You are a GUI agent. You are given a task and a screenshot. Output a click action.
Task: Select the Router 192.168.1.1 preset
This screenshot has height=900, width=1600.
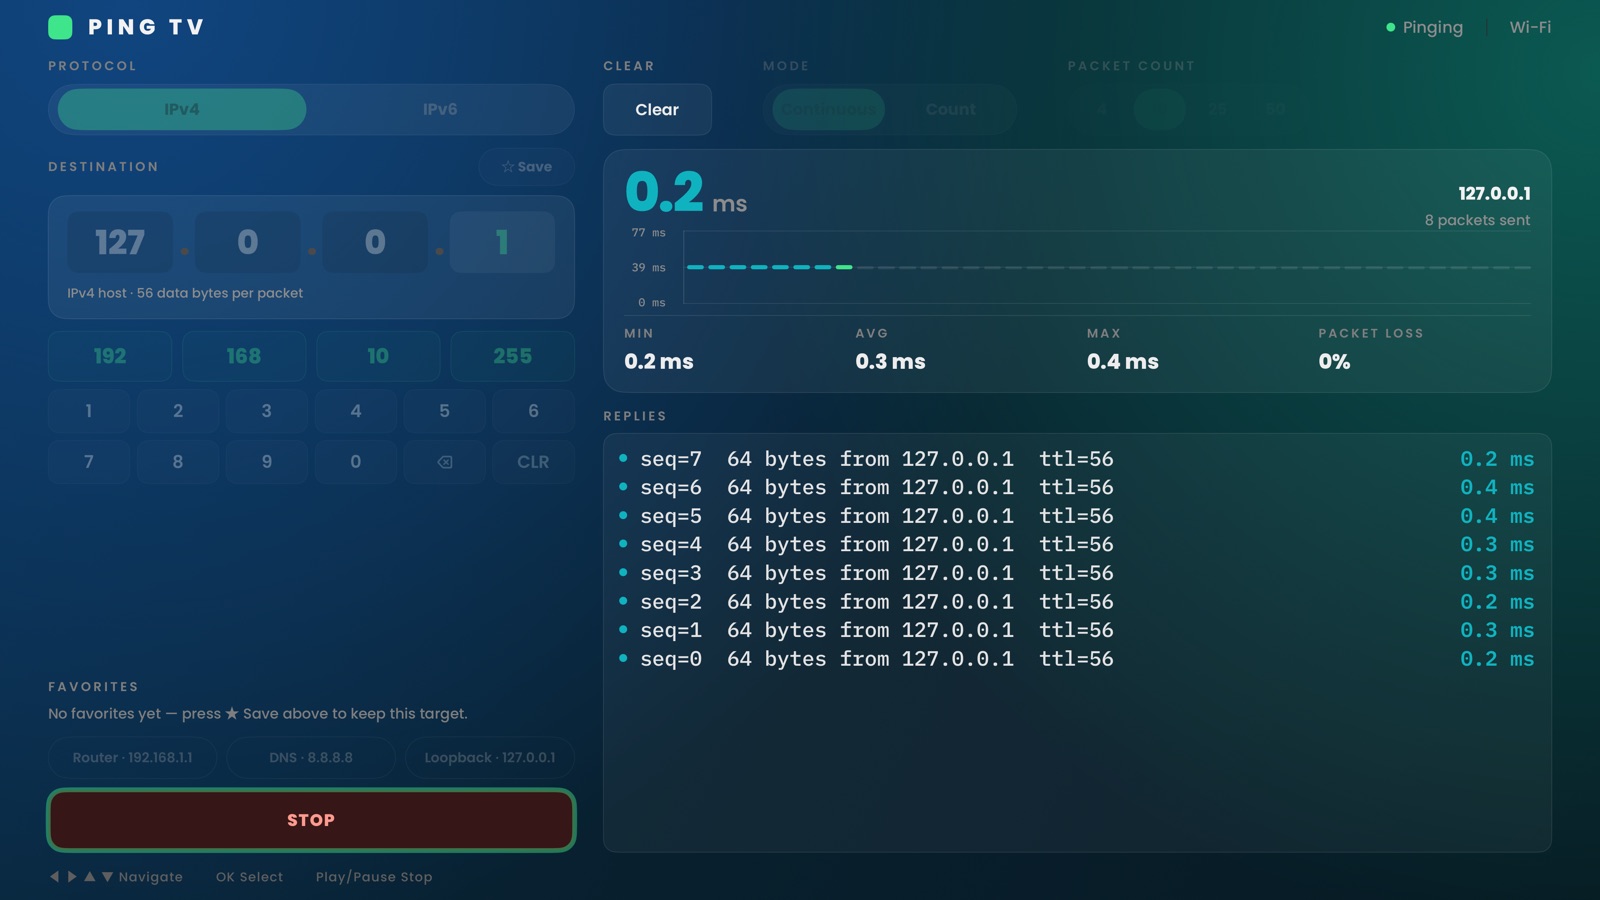click(x=133, y=758)
